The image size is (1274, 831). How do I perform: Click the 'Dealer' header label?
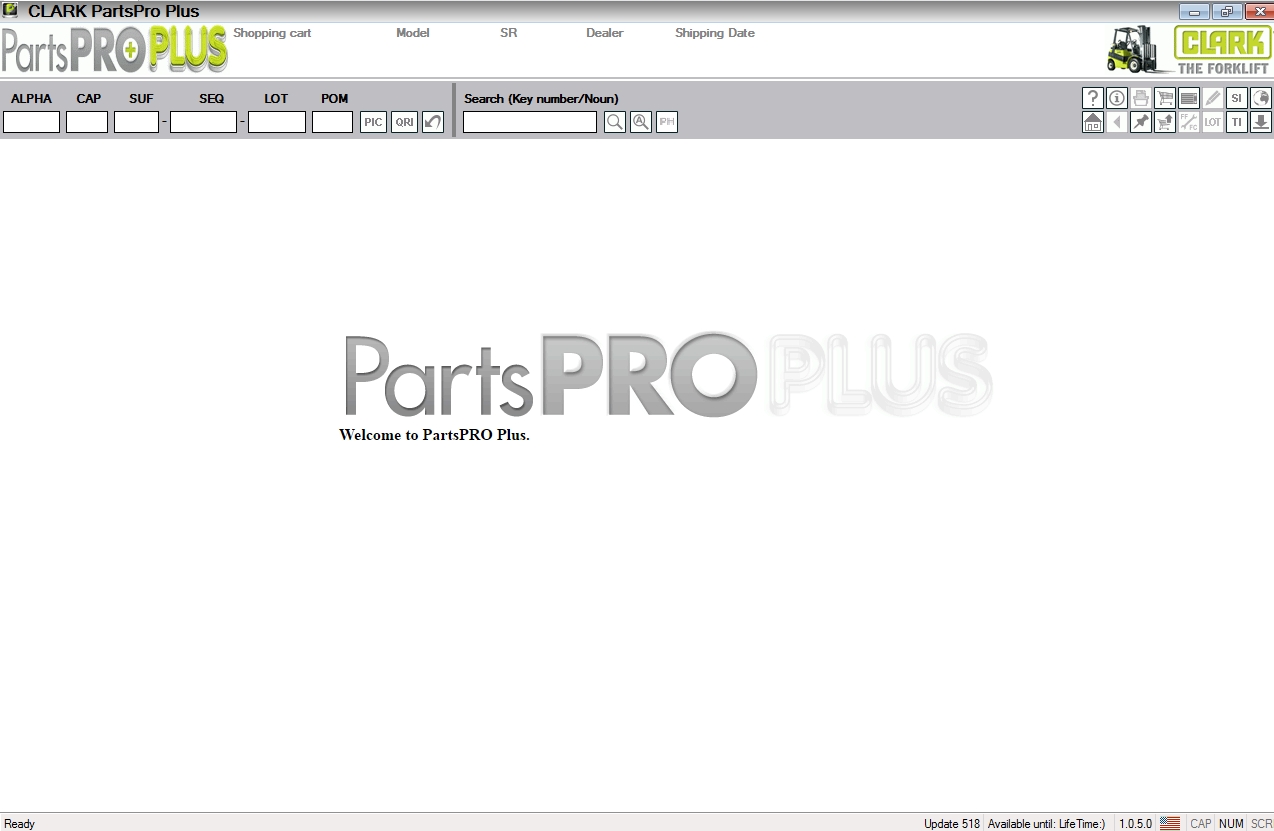coord(605,33)
